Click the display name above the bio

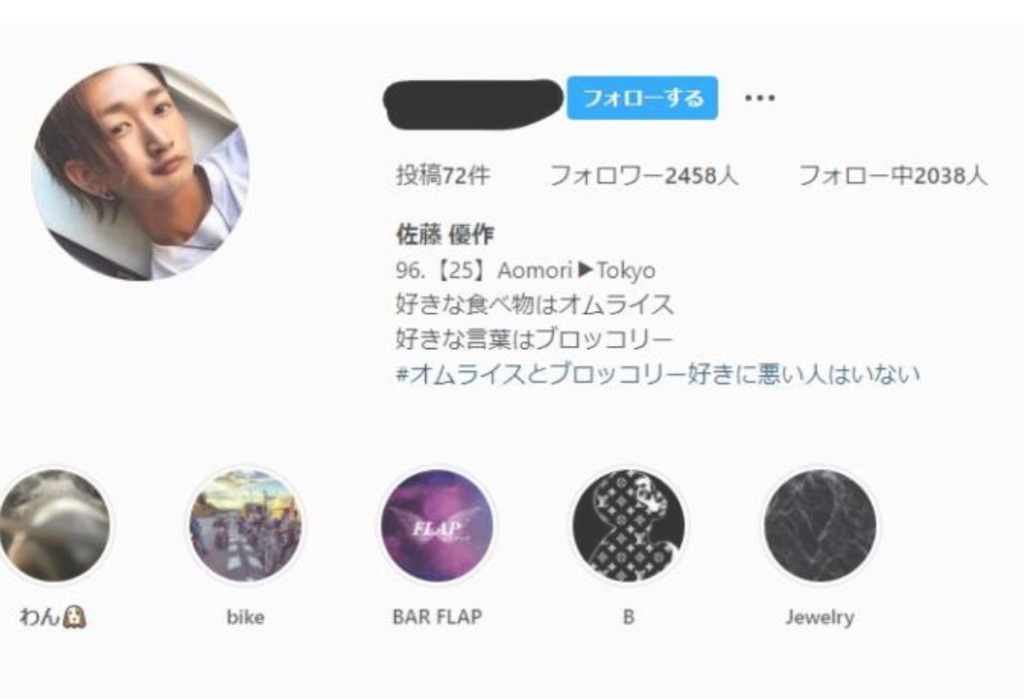(445, 234)
